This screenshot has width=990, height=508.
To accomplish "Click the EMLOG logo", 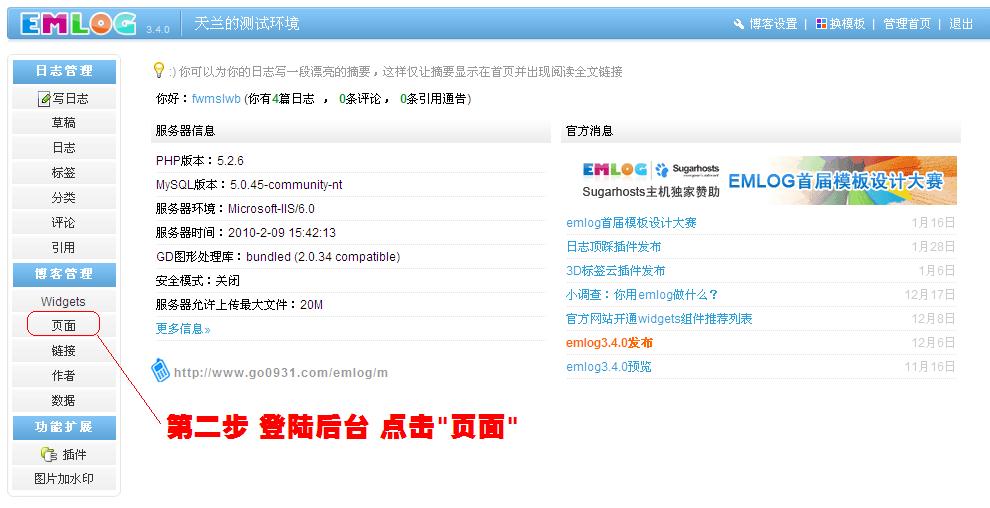I will (x=79, y=24).
